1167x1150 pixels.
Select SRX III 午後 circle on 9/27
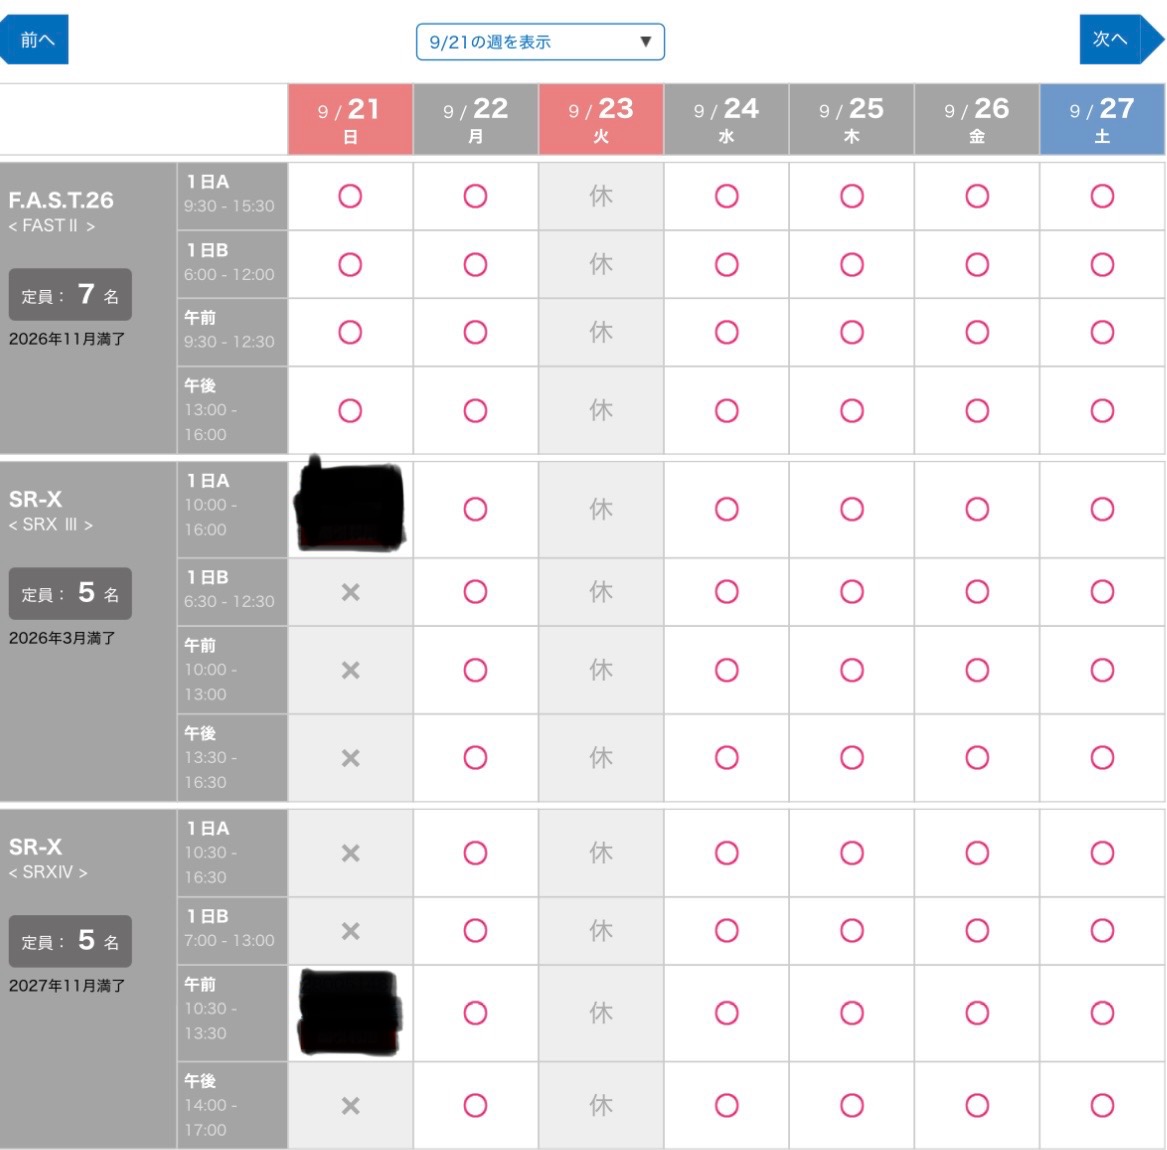[1102, 758]
